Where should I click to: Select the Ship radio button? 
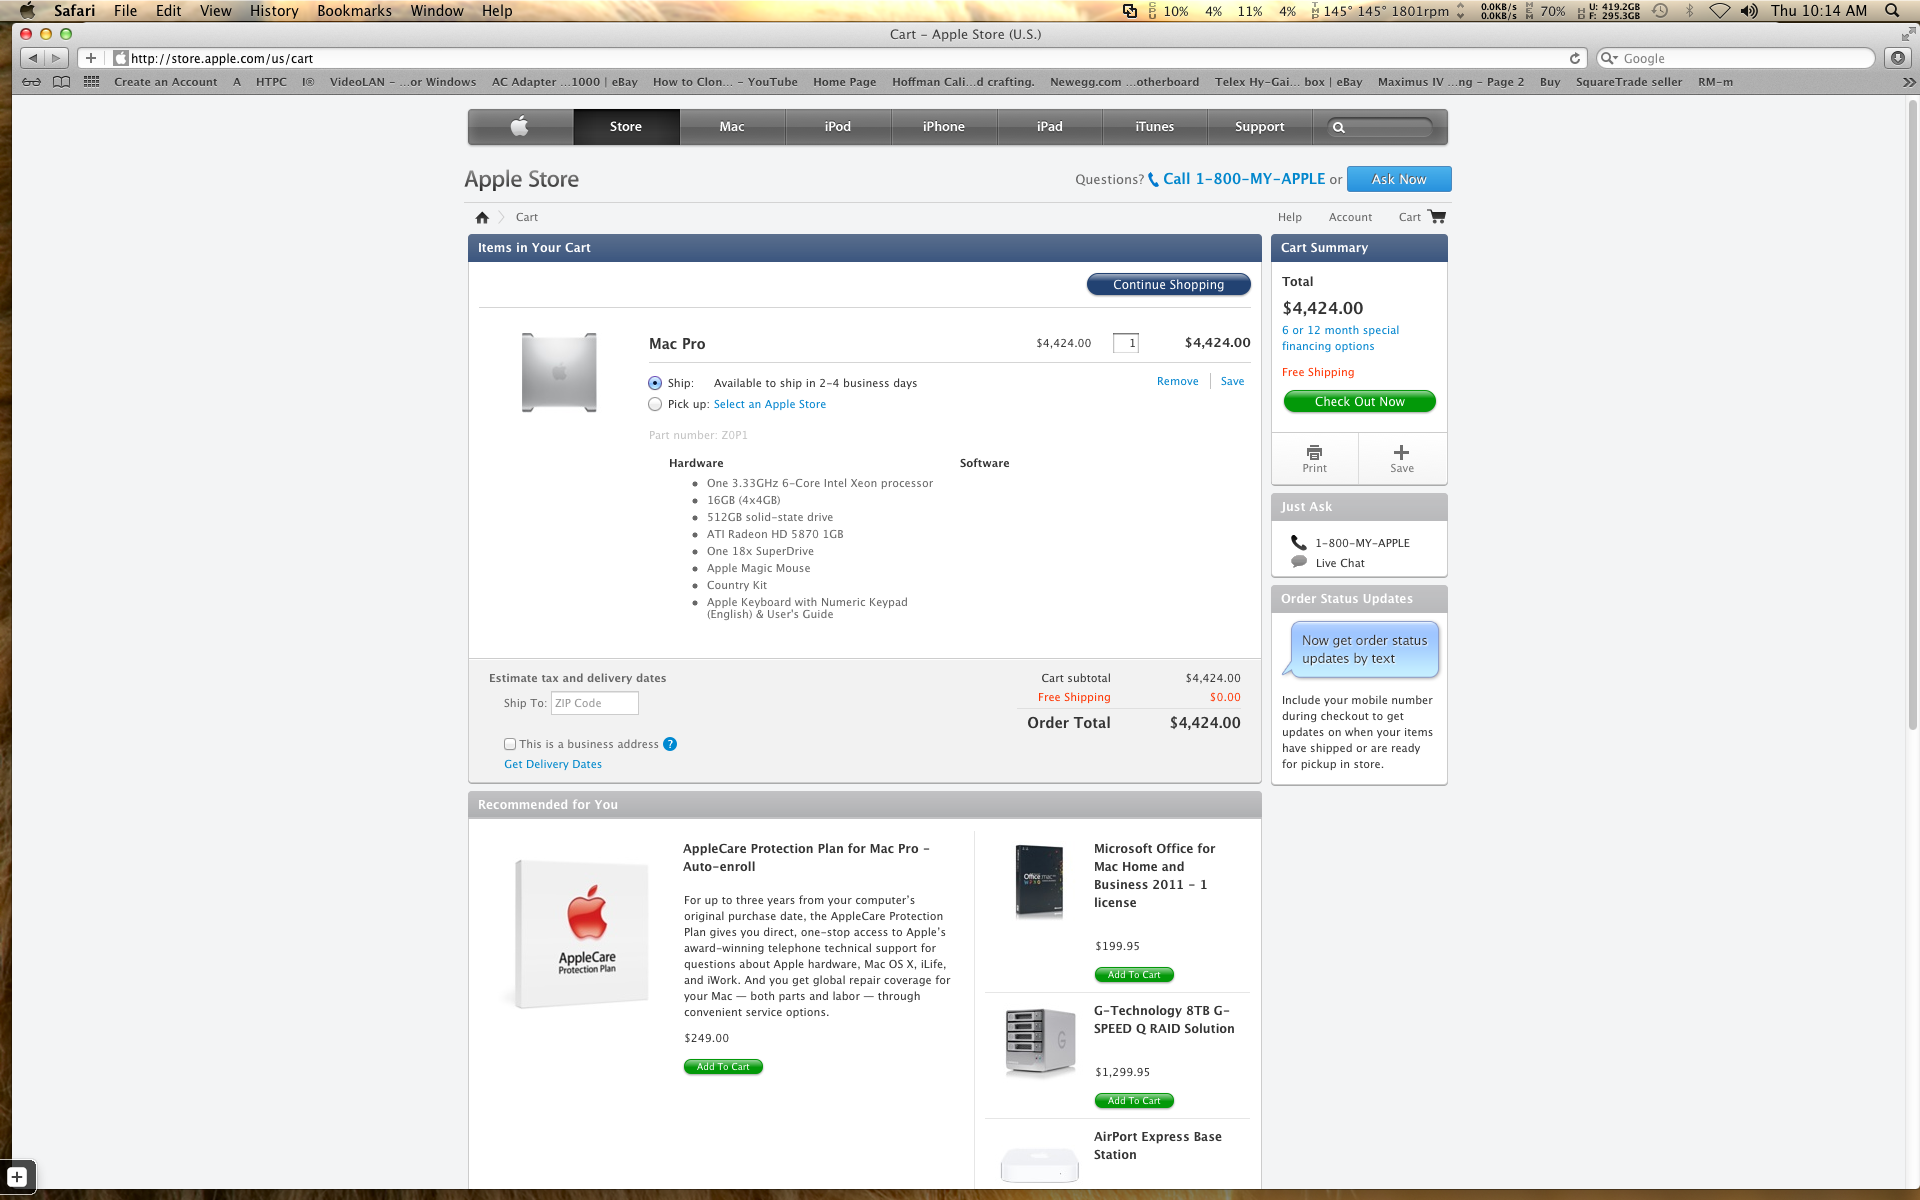point(655,383)
